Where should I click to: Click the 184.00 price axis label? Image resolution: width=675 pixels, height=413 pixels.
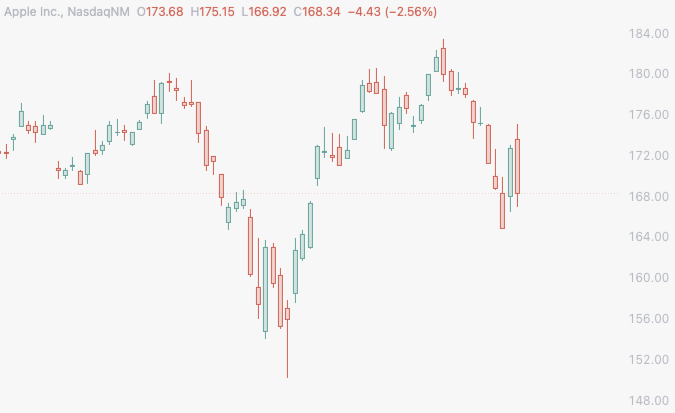(649, 34)
